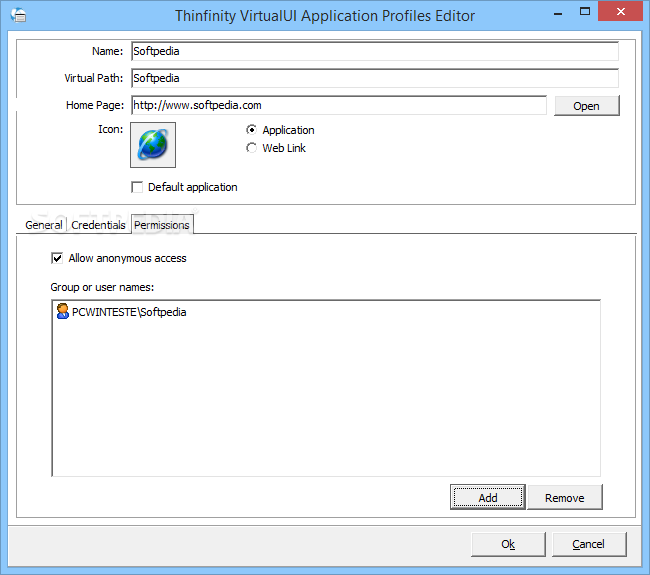Minimize the Profiles Editor window
This screenshot has width=650, height=575.
point(558,13)
